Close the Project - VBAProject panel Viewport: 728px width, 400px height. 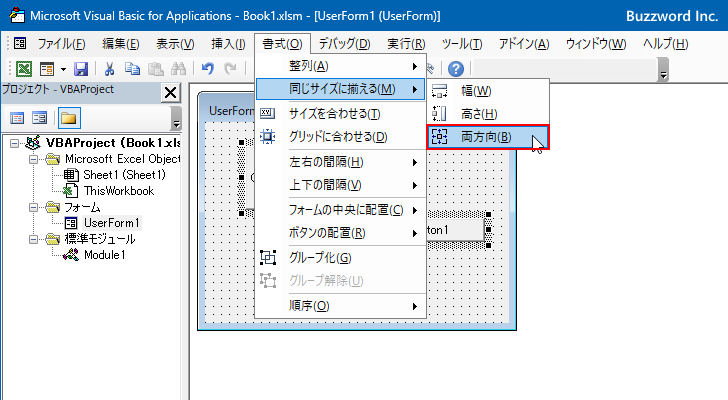170,92
